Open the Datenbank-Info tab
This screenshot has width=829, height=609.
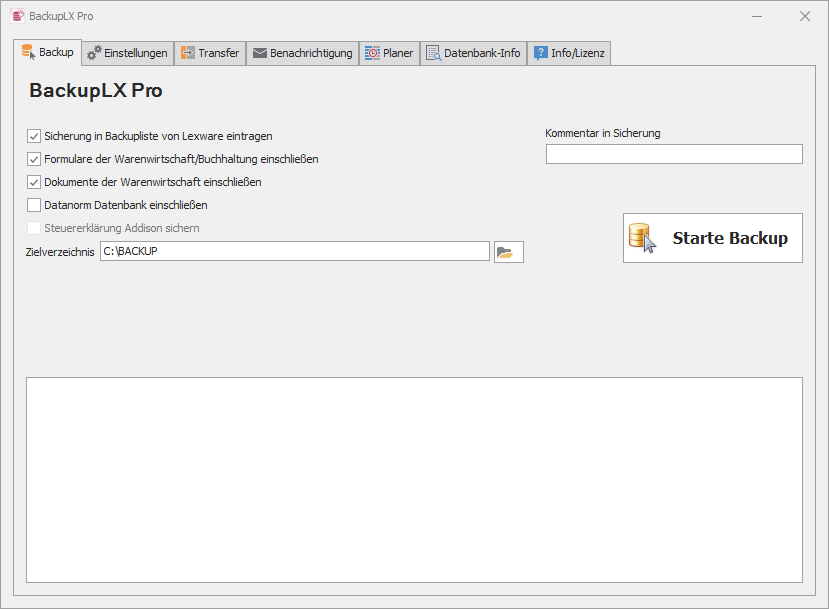tap(474, 53)
